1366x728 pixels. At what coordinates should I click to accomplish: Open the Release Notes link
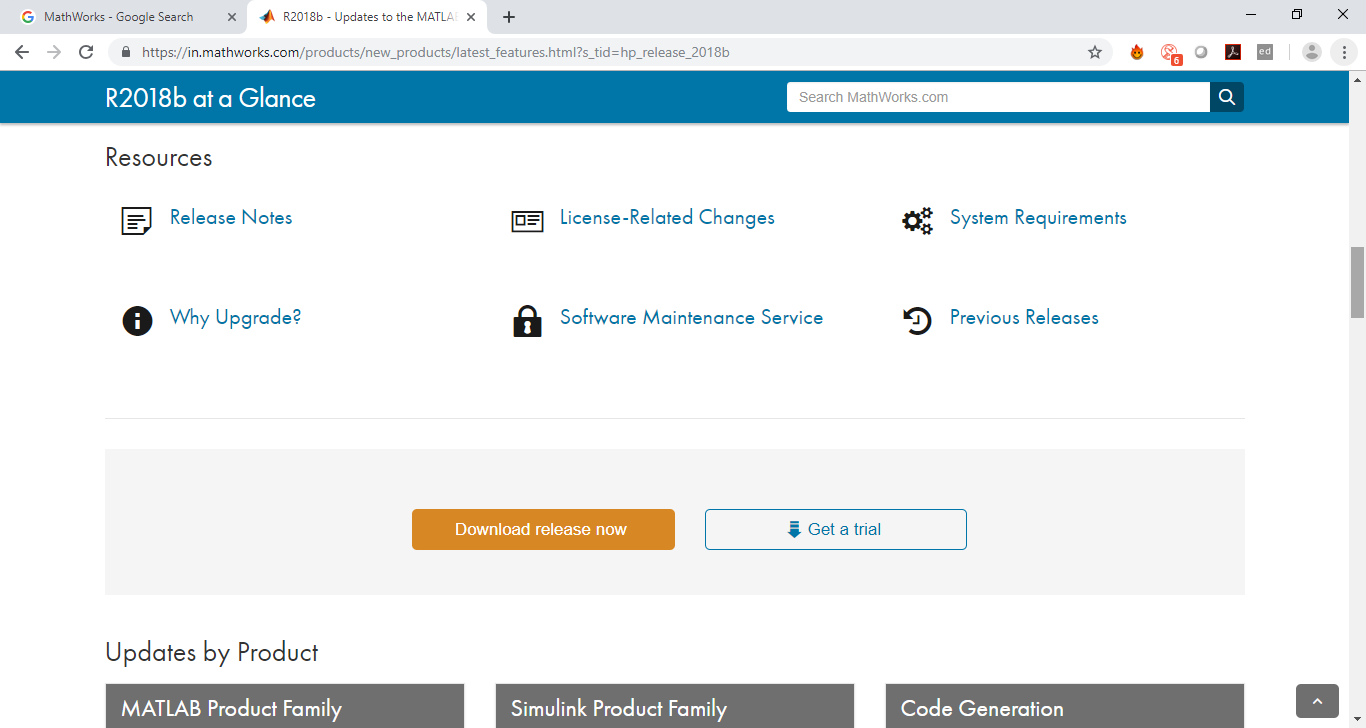(231, 217)
